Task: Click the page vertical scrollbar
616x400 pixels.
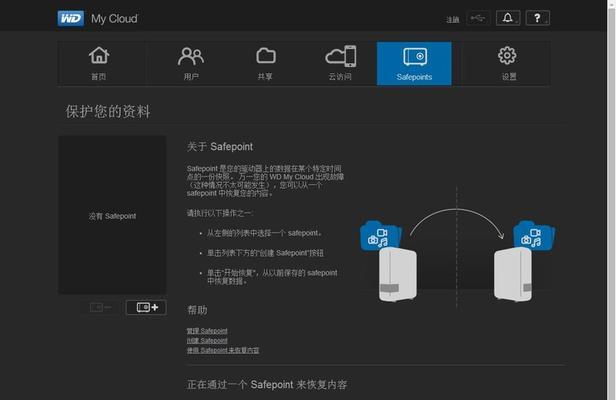Action: 611,200
